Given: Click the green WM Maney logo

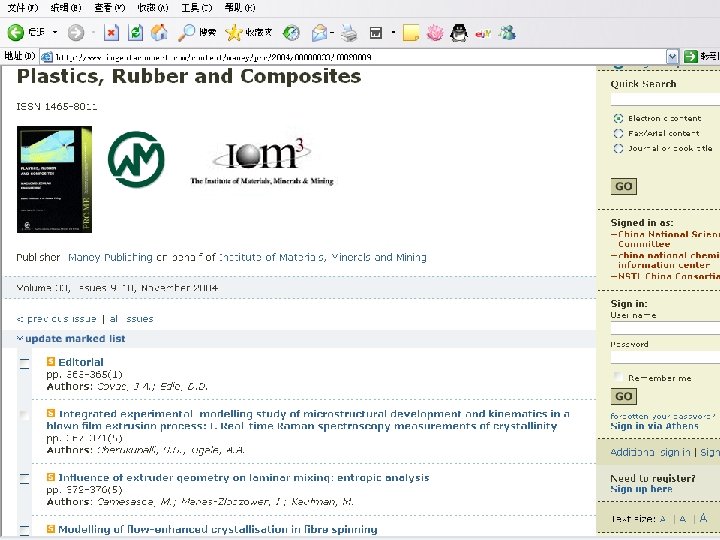Looking at the screenshot, I should pos(136,159).
